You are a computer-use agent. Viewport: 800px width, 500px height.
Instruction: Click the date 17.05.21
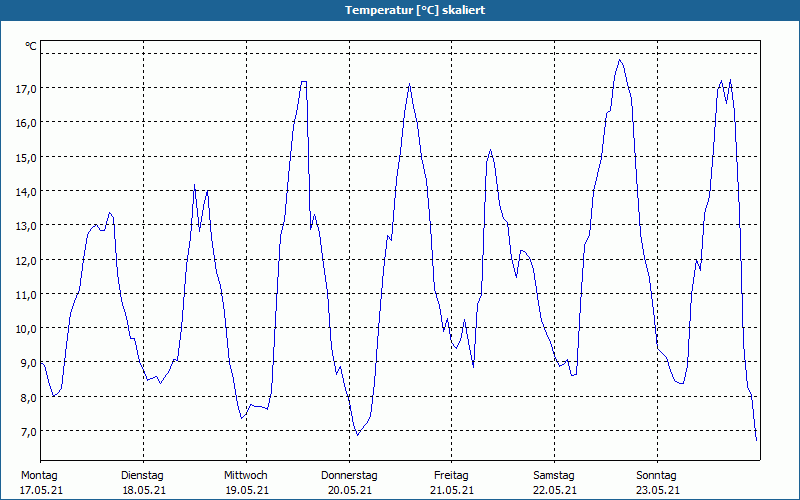point(41,490)
